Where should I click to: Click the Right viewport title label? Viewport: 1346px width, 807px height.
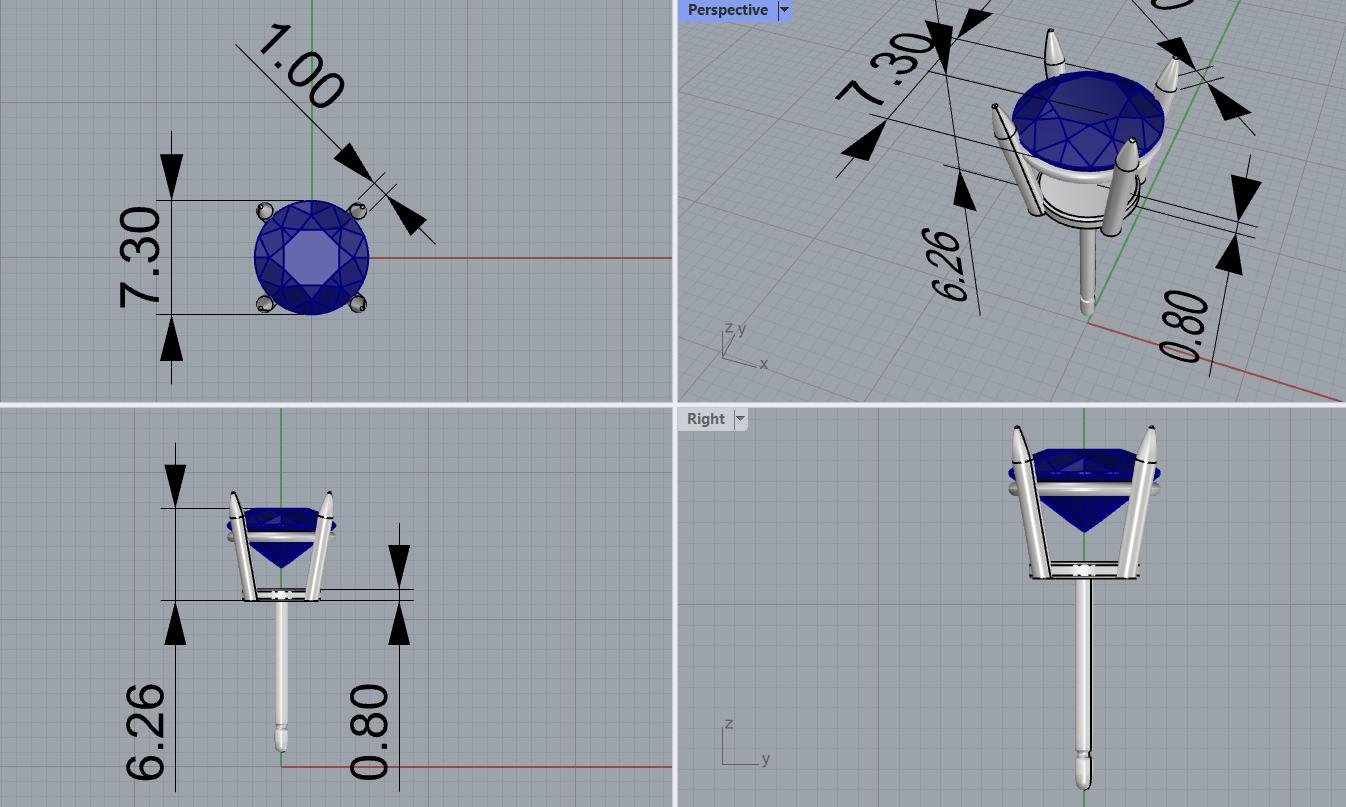tap(705, 419)
